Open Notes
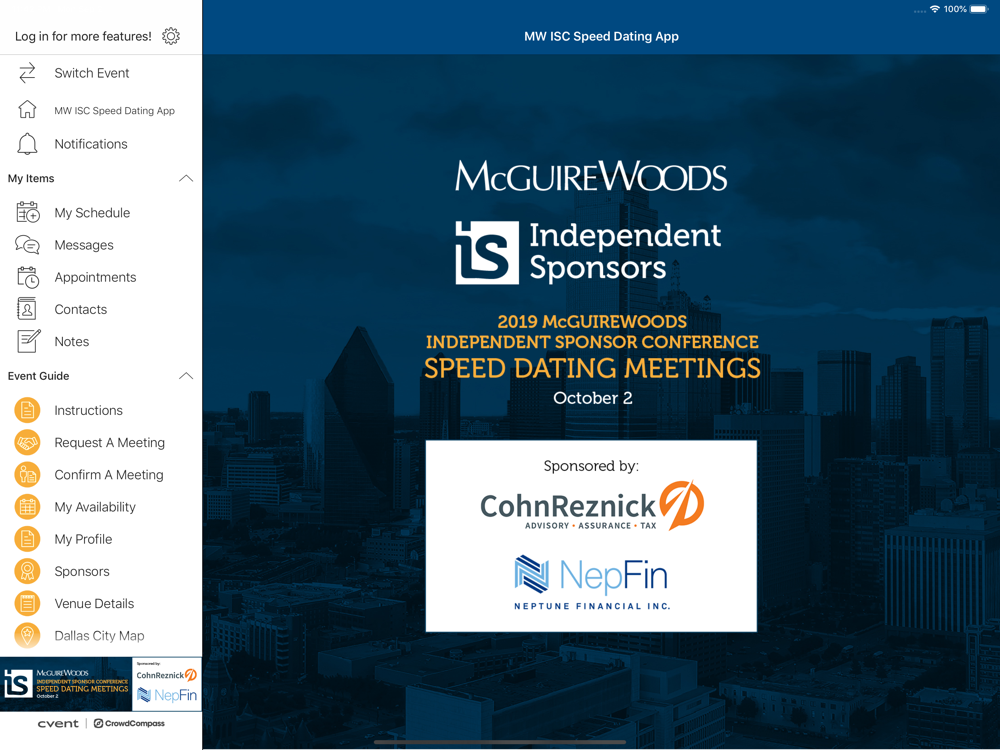1000x750 pixels. (101, 341)
